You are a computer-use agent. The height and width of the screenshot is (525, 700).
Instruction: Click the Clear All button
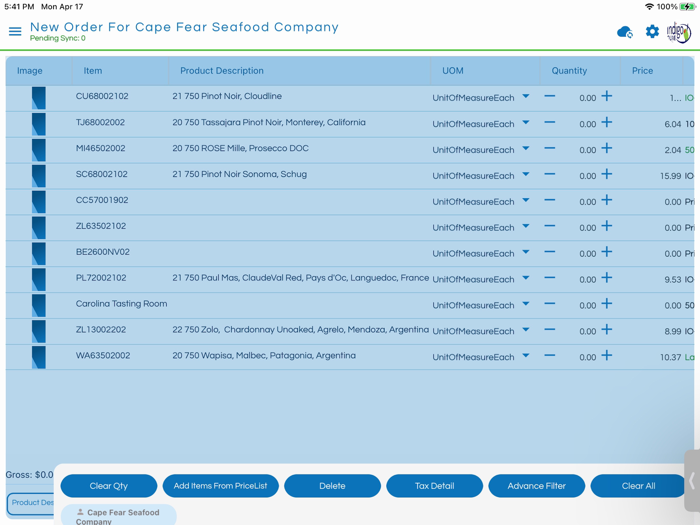638,486
